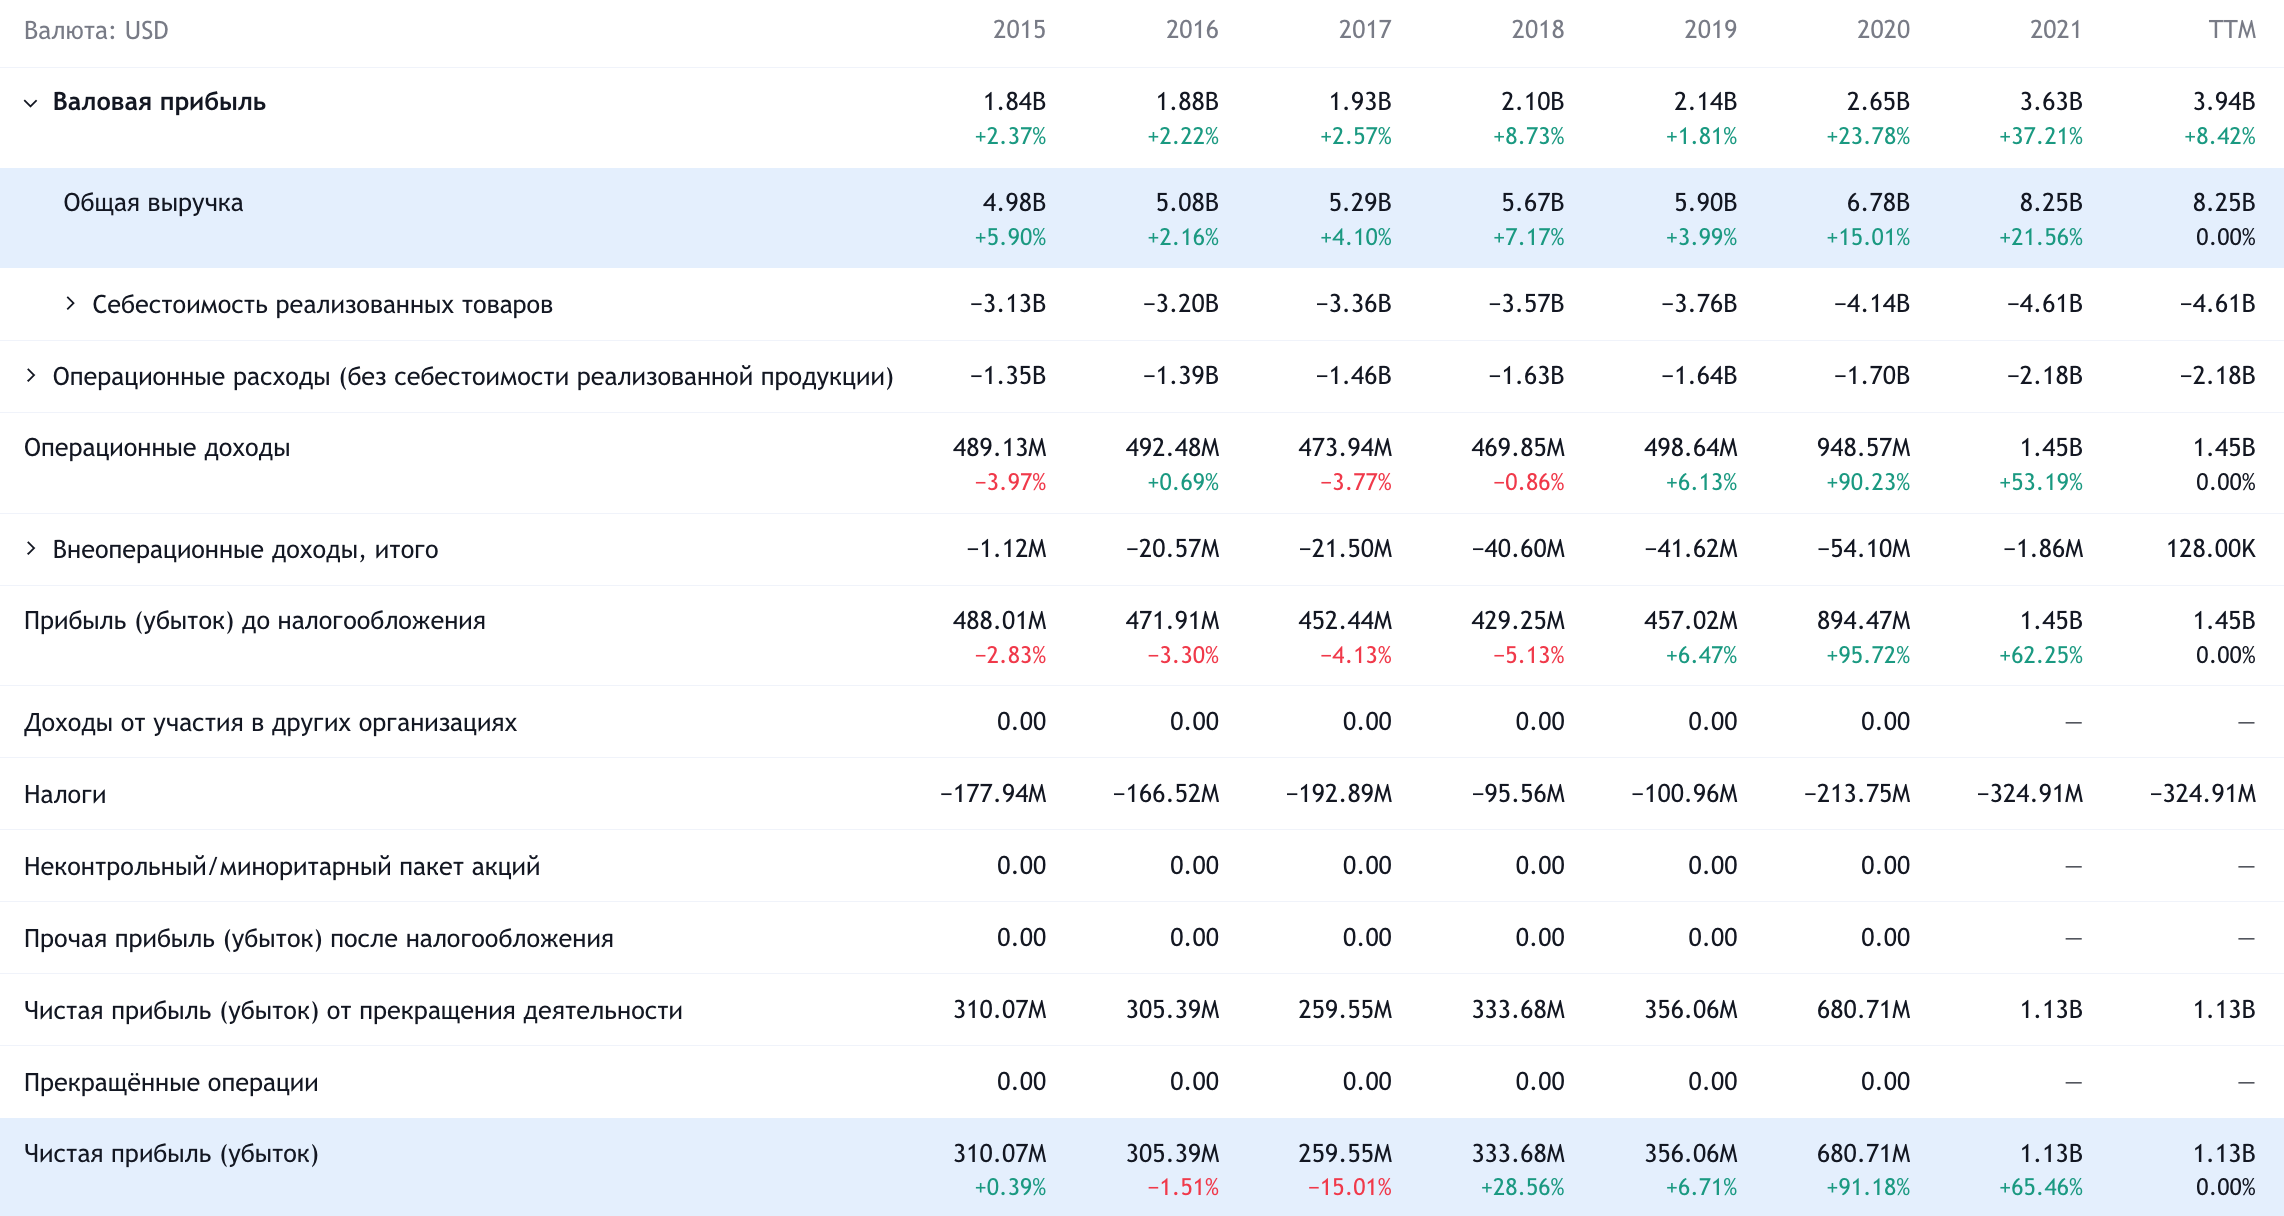Select operating income value 489.13M
This screenshot has height=1216, width=2284.
coord(1000,448)
